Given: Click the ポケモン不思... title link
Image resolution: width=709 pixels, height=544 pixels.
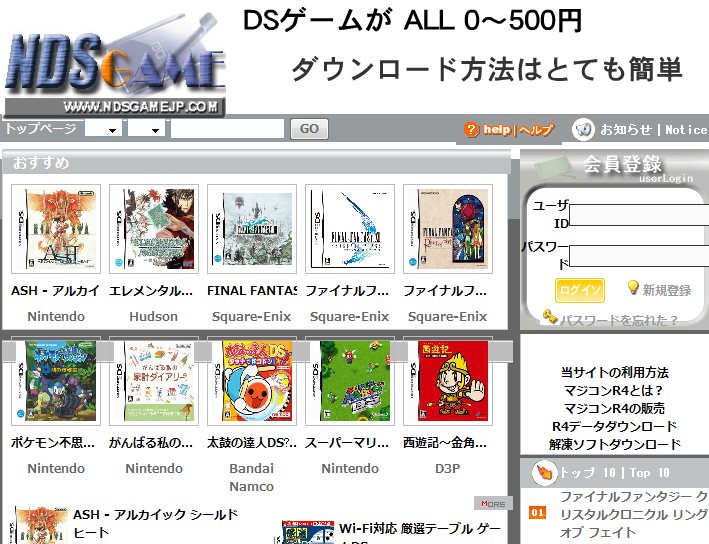Looking at the screenshot, I should 53,443.
